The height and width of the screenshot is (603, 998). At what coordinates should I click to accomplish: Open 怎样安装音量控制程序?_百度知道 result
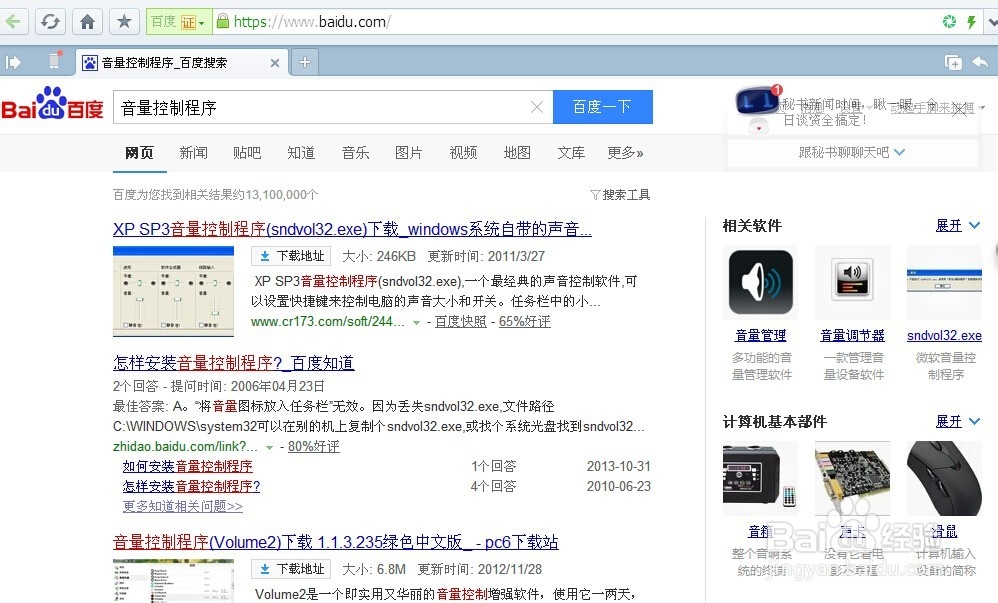234,363
